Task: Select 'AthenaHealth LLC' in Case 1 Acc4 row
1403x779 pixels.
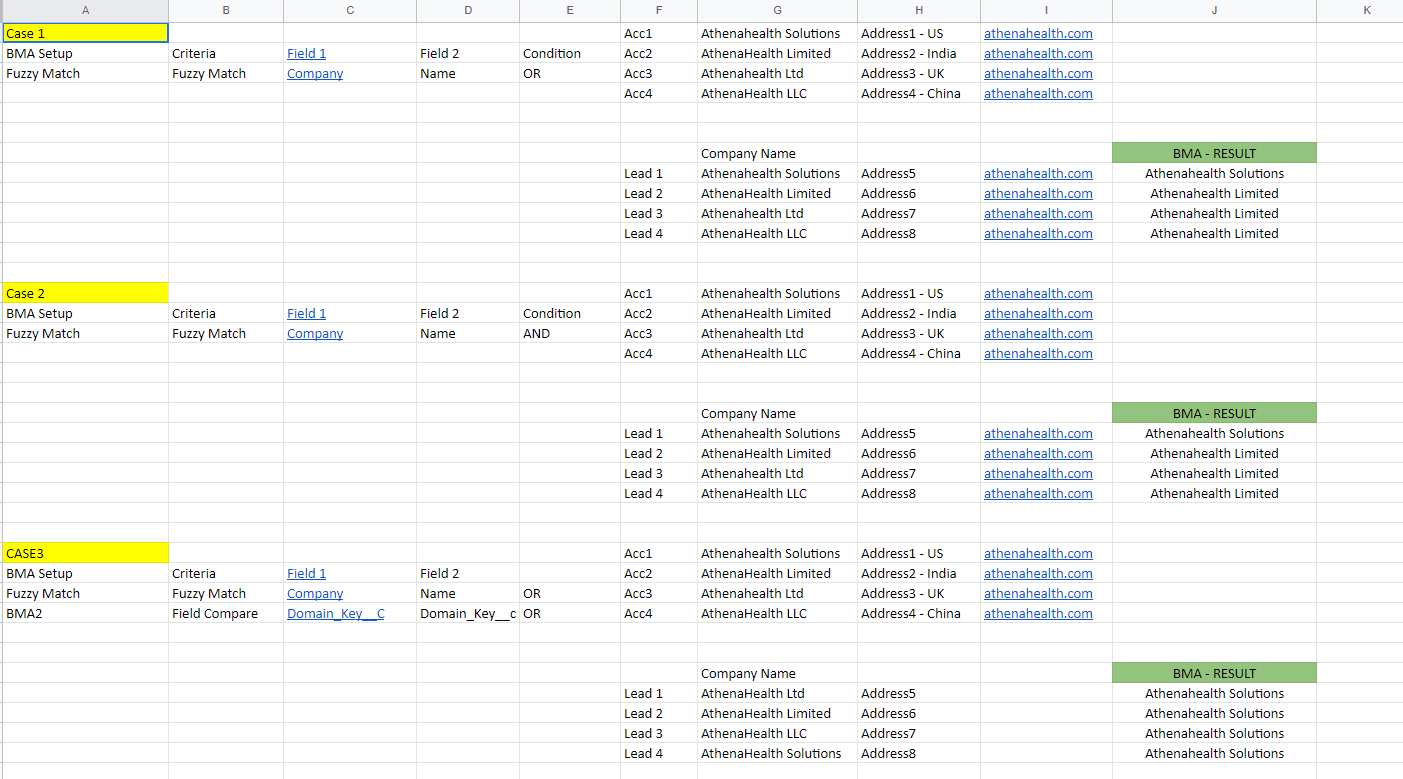Action: 777,93
